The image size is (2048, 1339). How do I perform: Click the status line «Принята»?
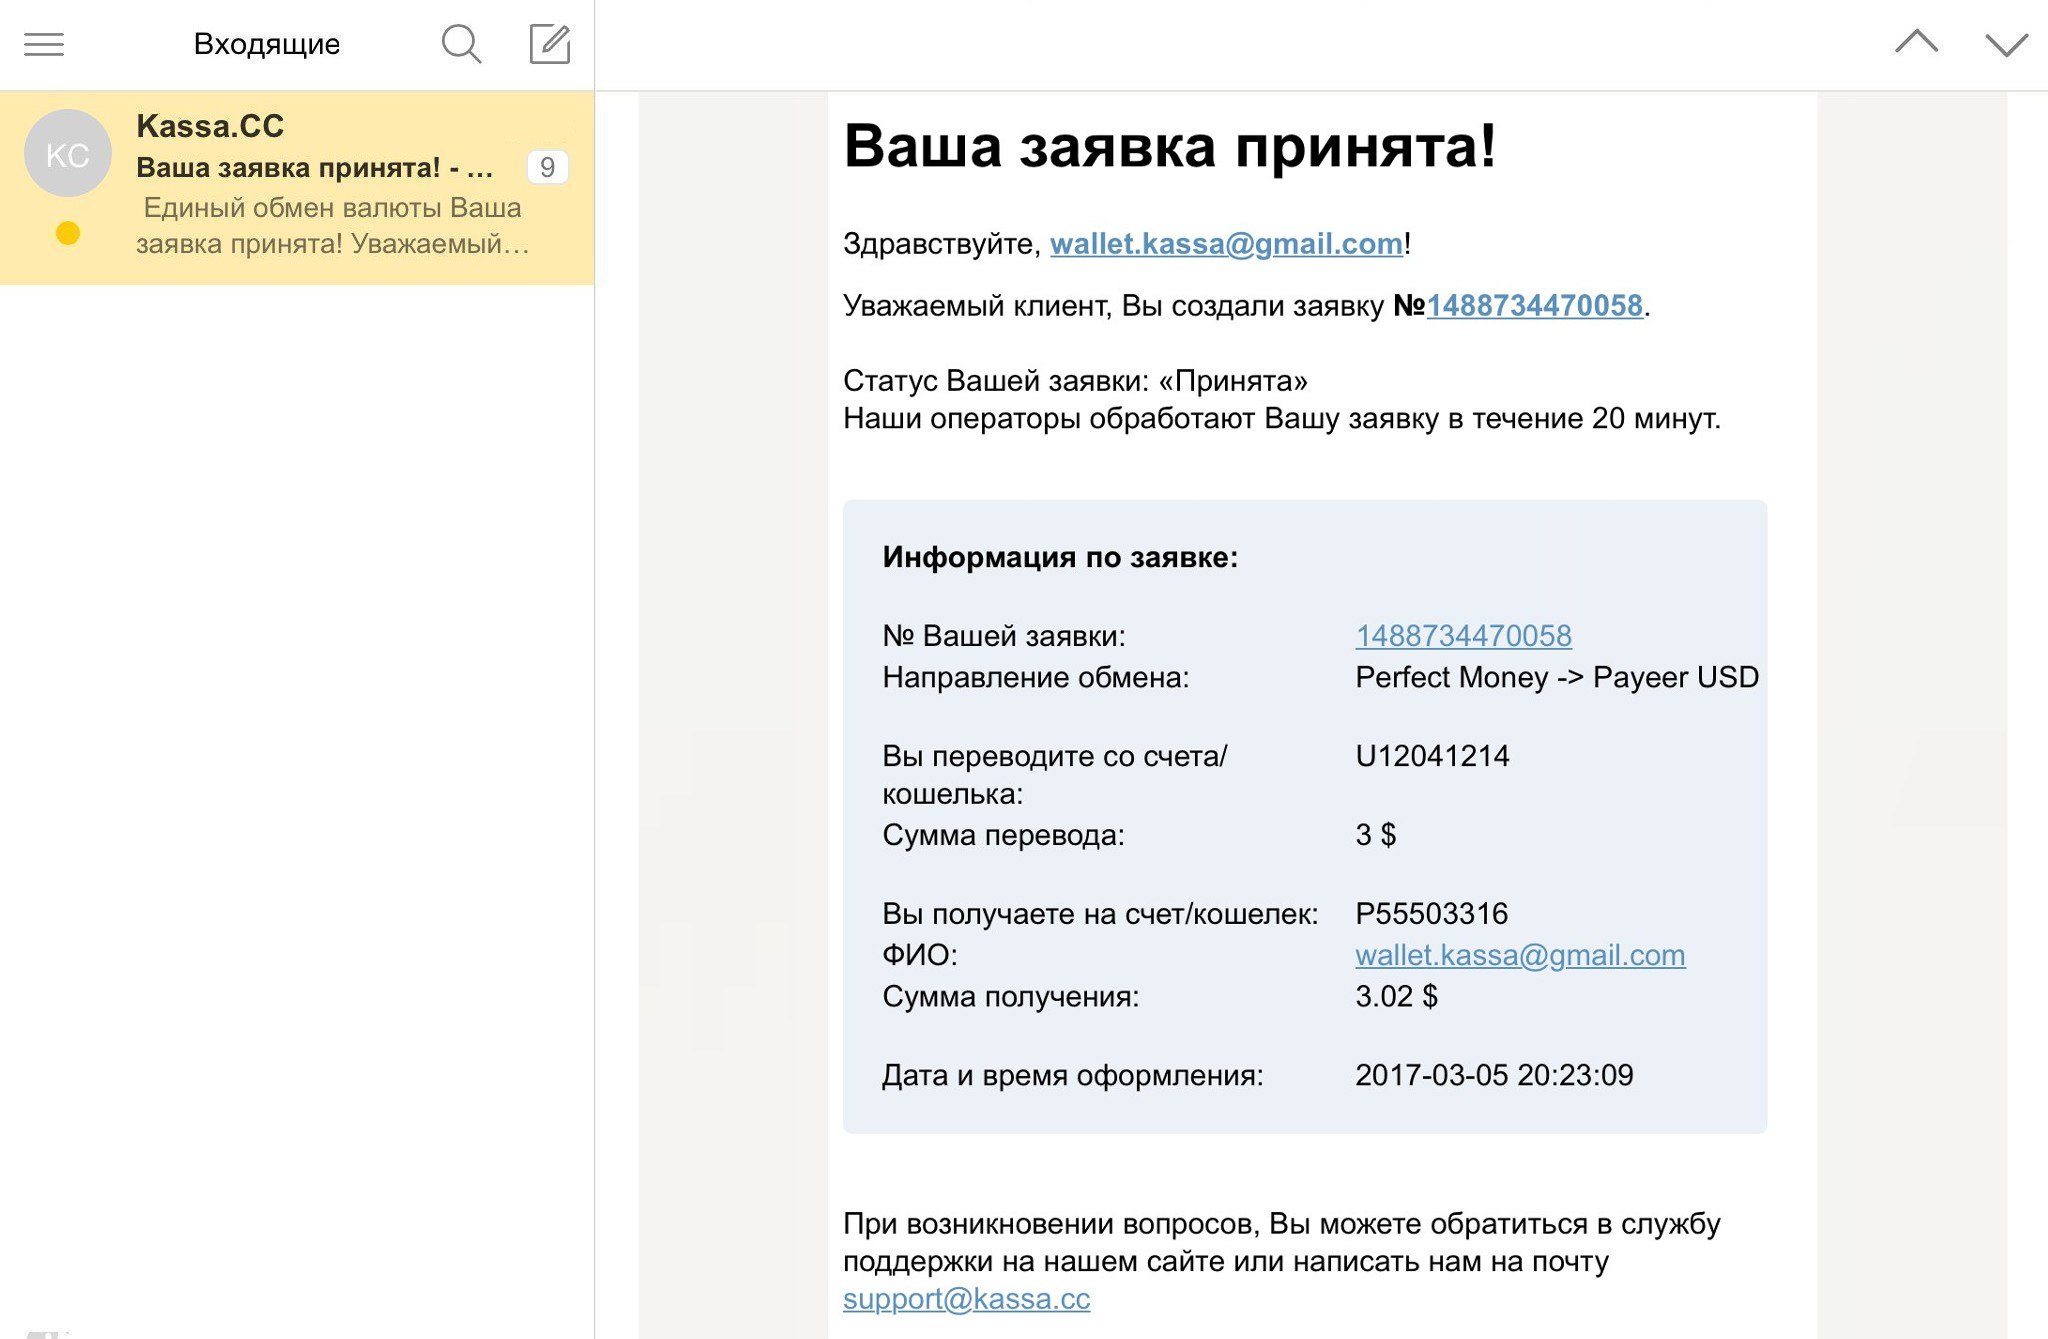(x=1075, y=381)
